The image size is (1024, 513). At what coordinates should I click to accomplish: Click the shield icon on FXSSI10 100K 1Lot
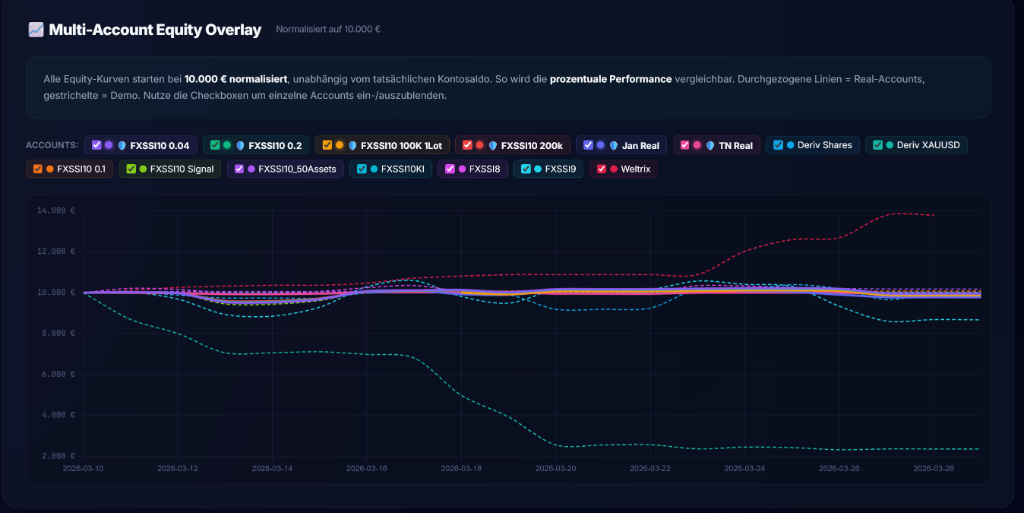pos(352,145)
